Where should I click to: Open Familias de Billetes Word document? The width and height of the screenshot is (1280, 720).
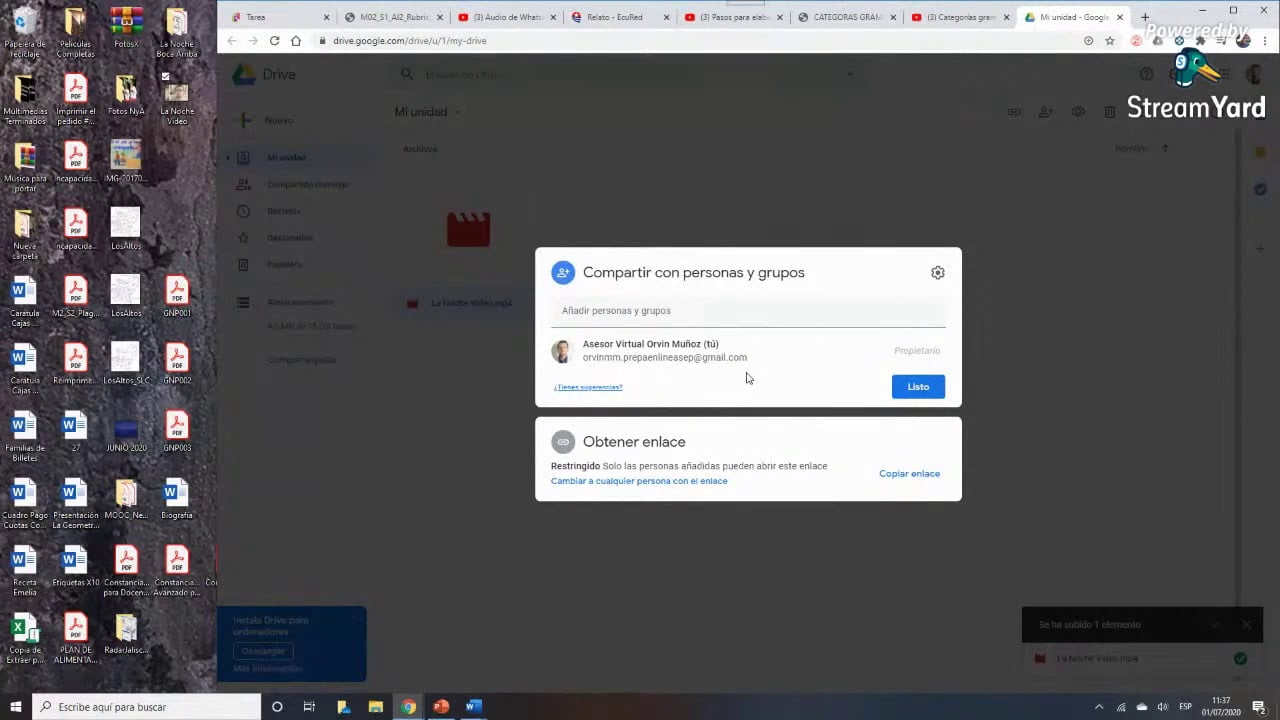click(x=25, y=436)
